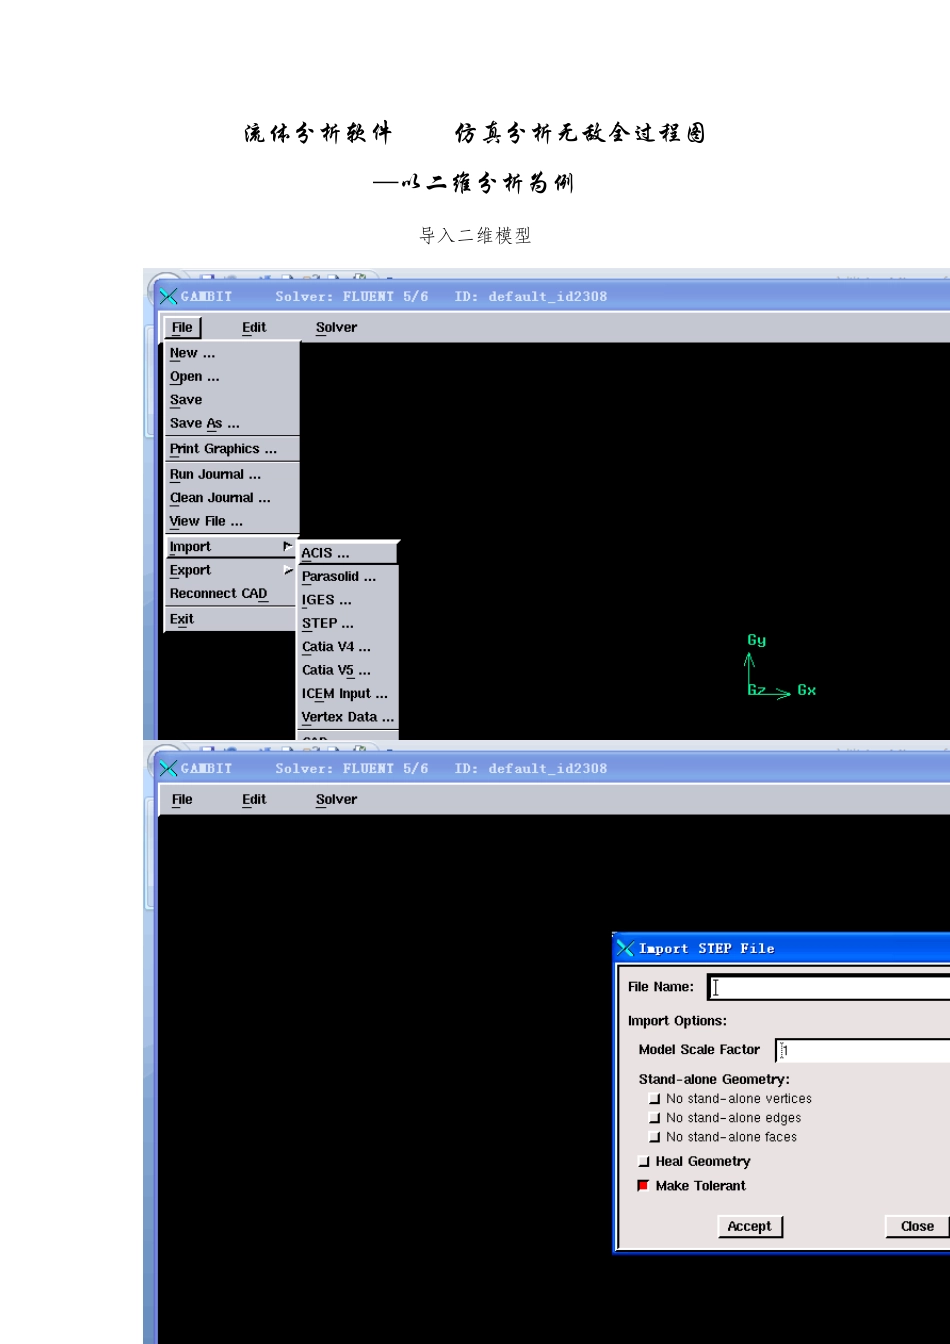Select IGES import format
Viewport: 950px width, 1344px height.
click(x=327, y=600)
